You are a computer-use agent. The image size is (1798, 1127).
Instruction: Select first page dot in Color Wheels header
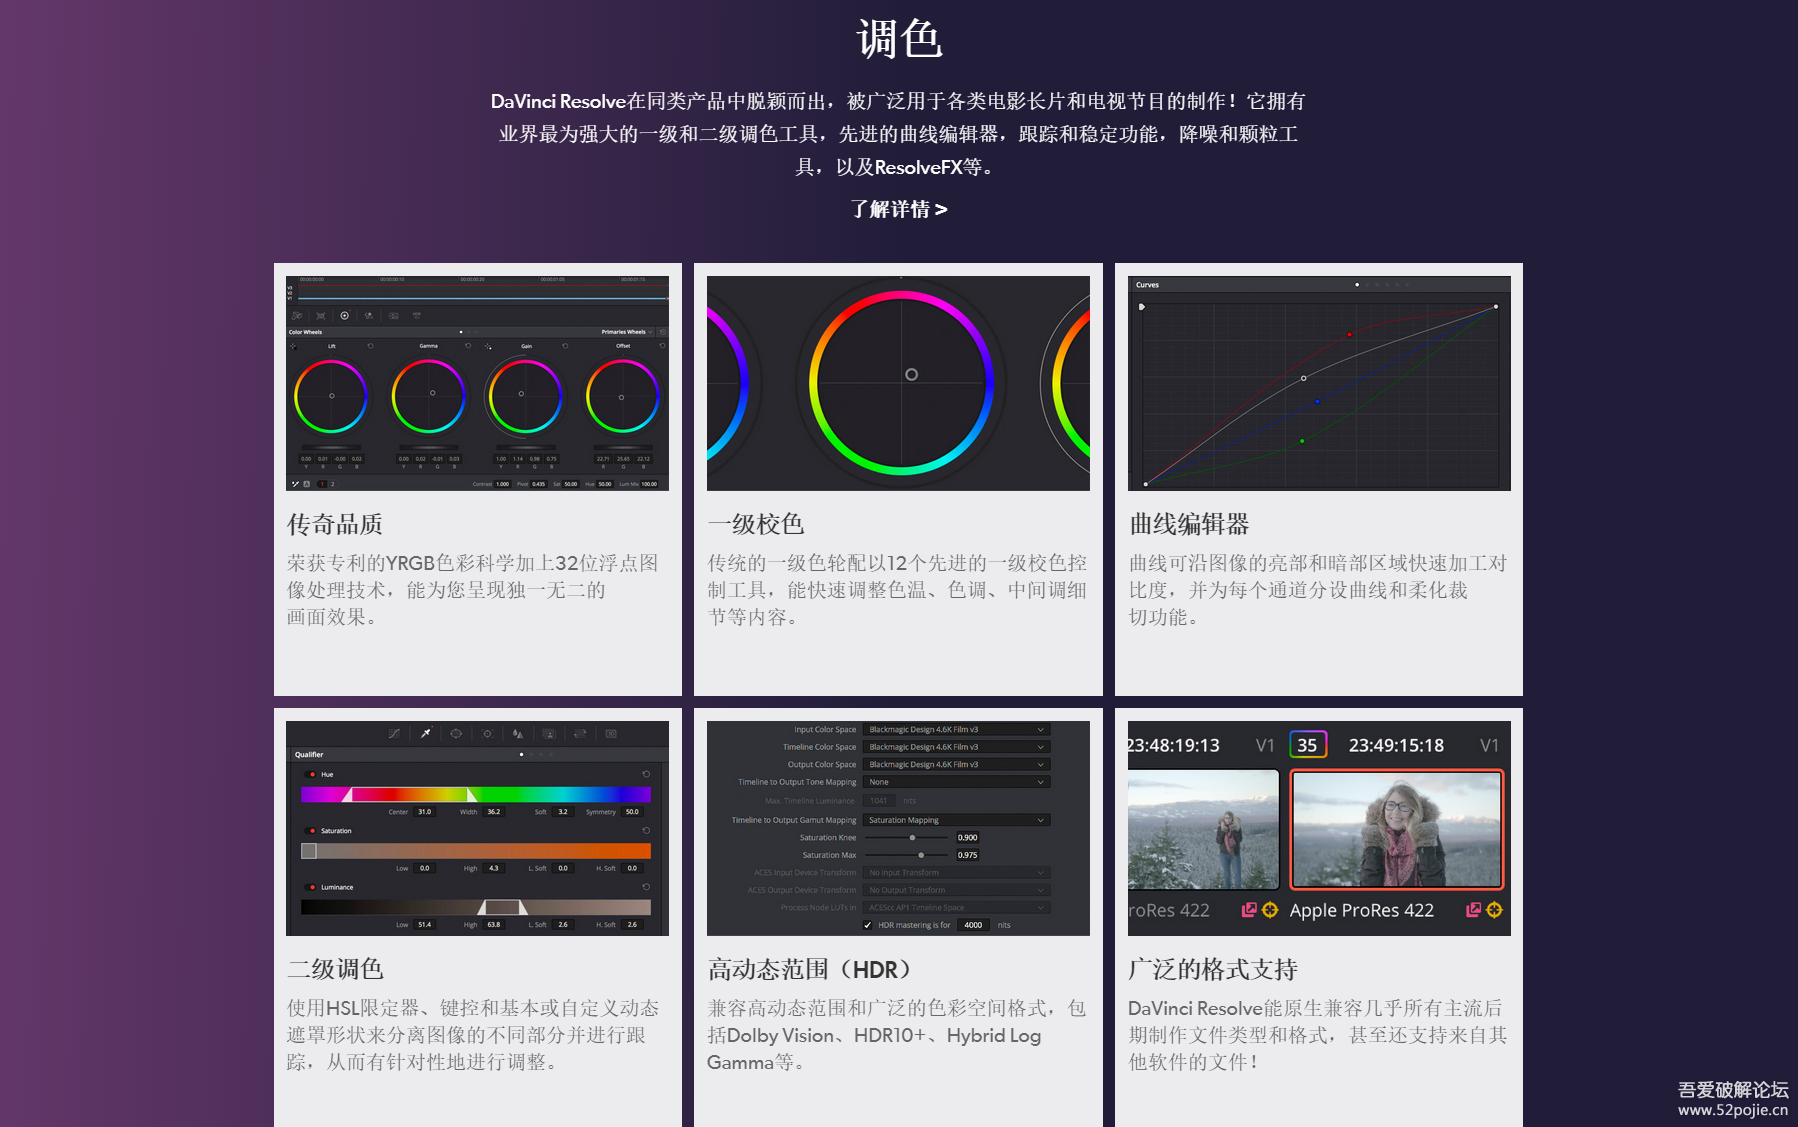tap(461, 332)
